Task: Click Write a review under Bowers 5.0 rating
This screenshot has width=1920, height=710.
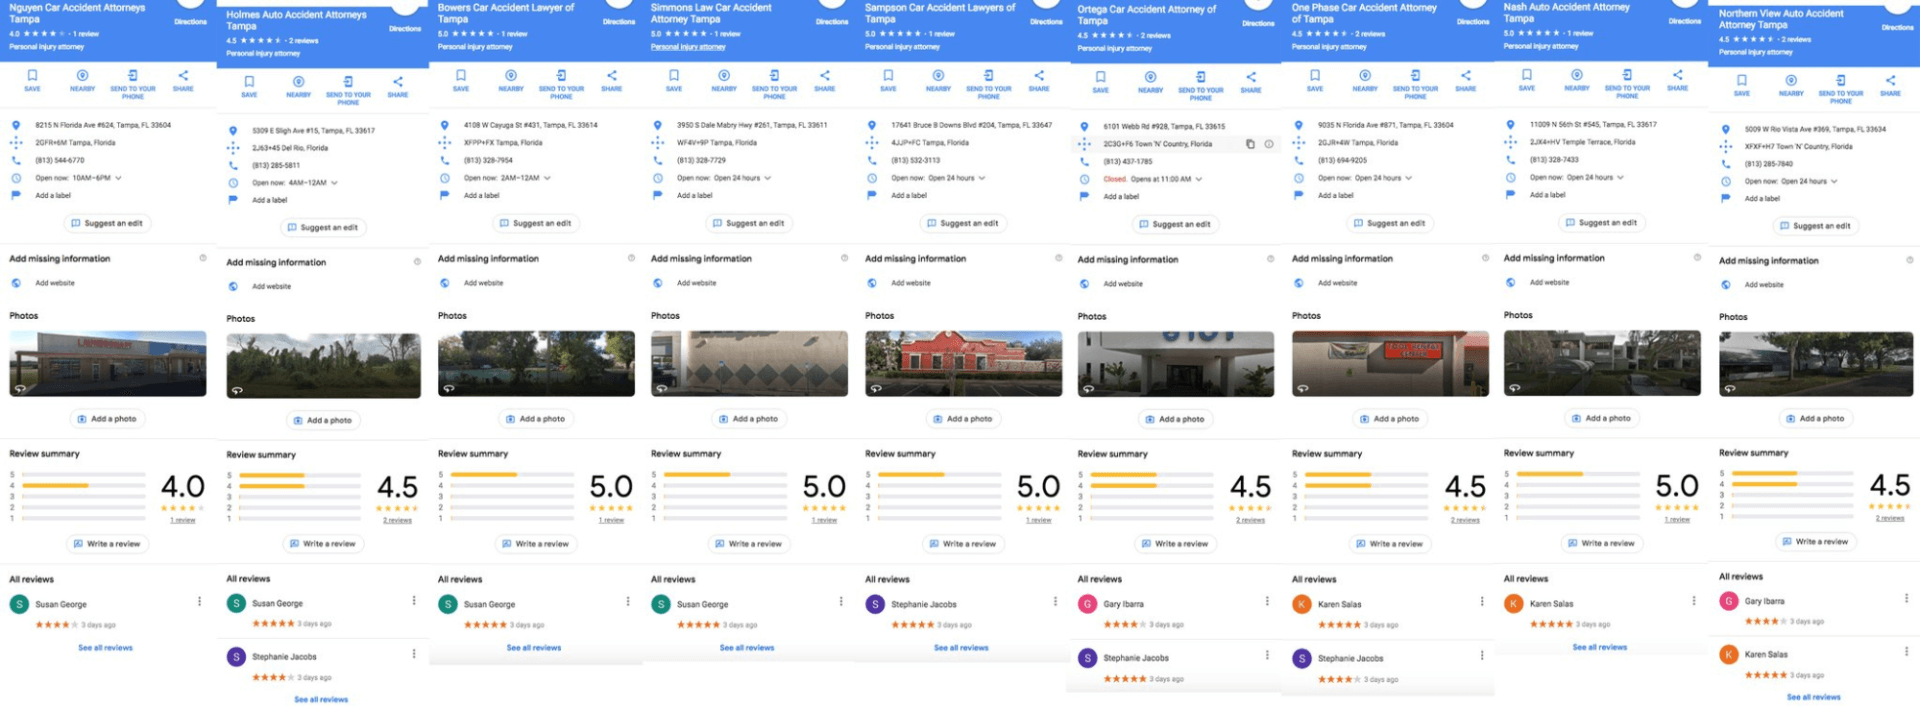Action: coord(534,544)
